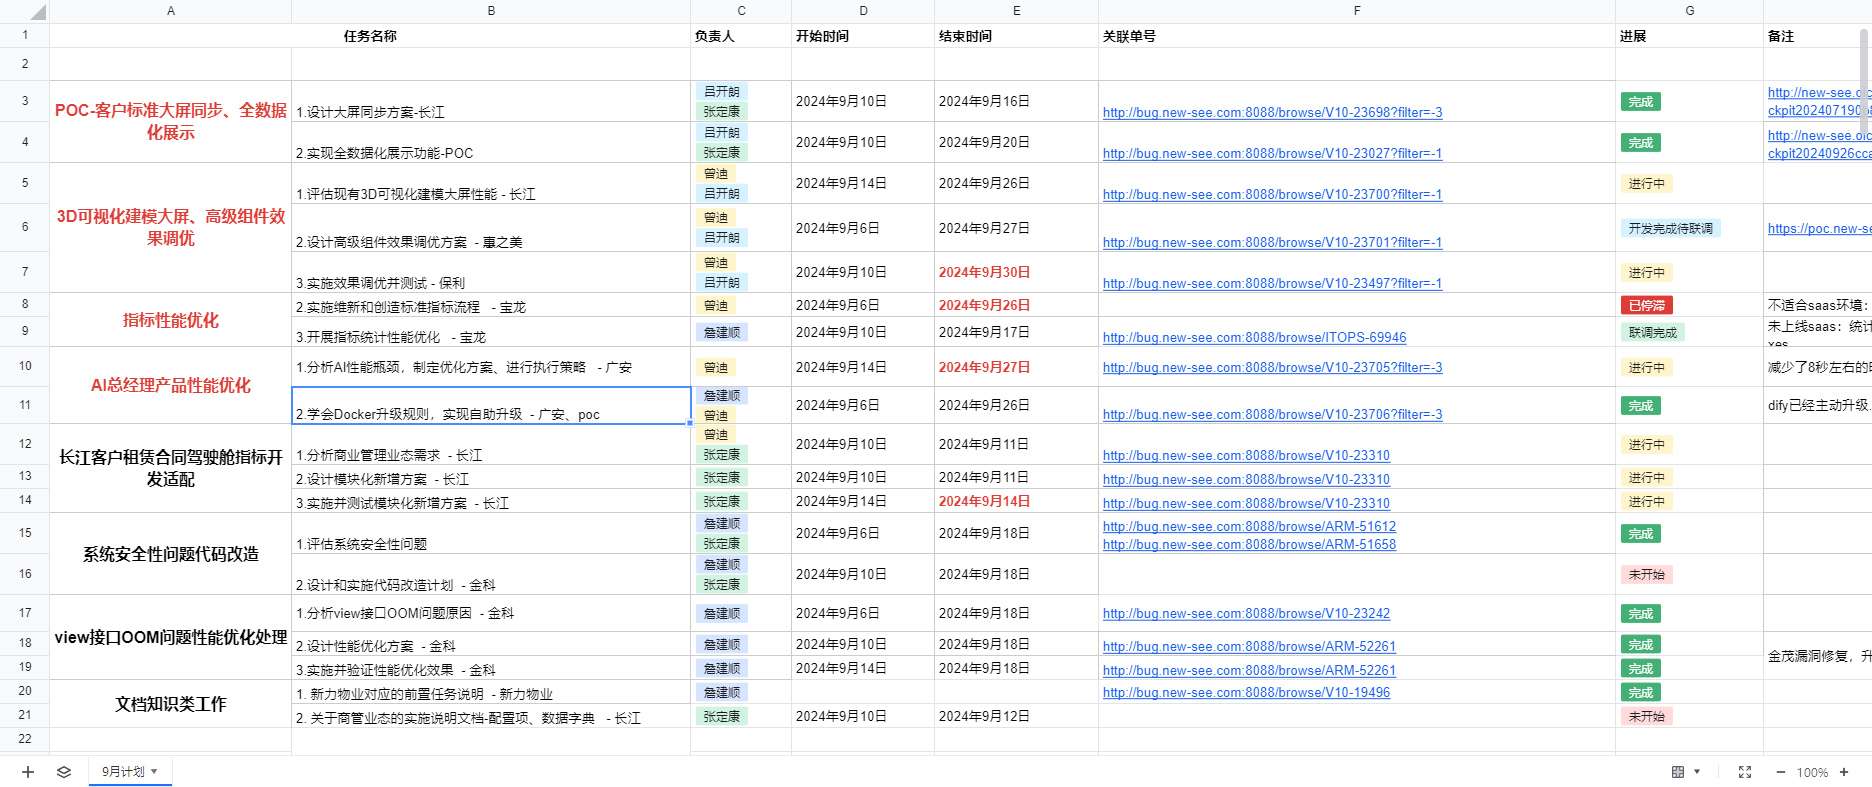Select row 11 header

click(25, 405)
